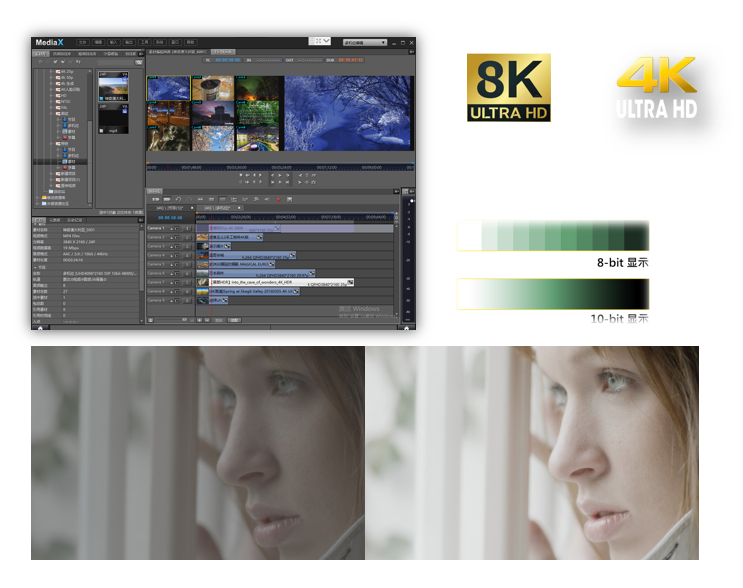Screen dimensions: 743x588
Task: Click the MediaX logo in title bar
Action: point(49,43)
